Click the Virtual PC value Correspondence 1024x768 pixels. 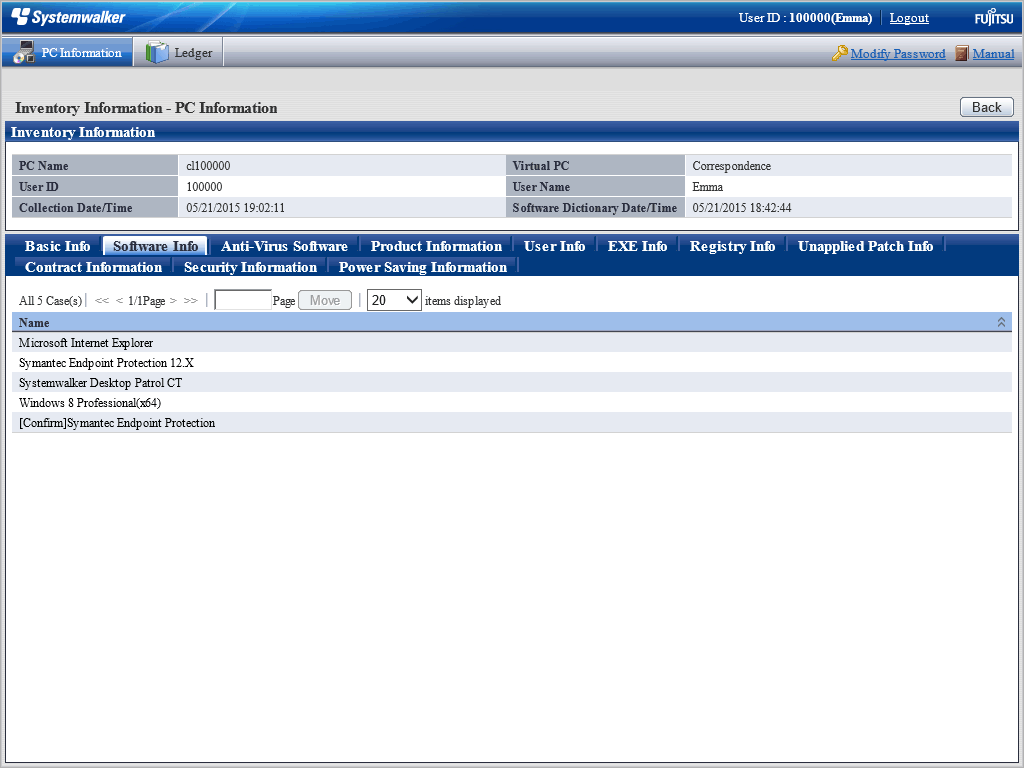point(731,166)
